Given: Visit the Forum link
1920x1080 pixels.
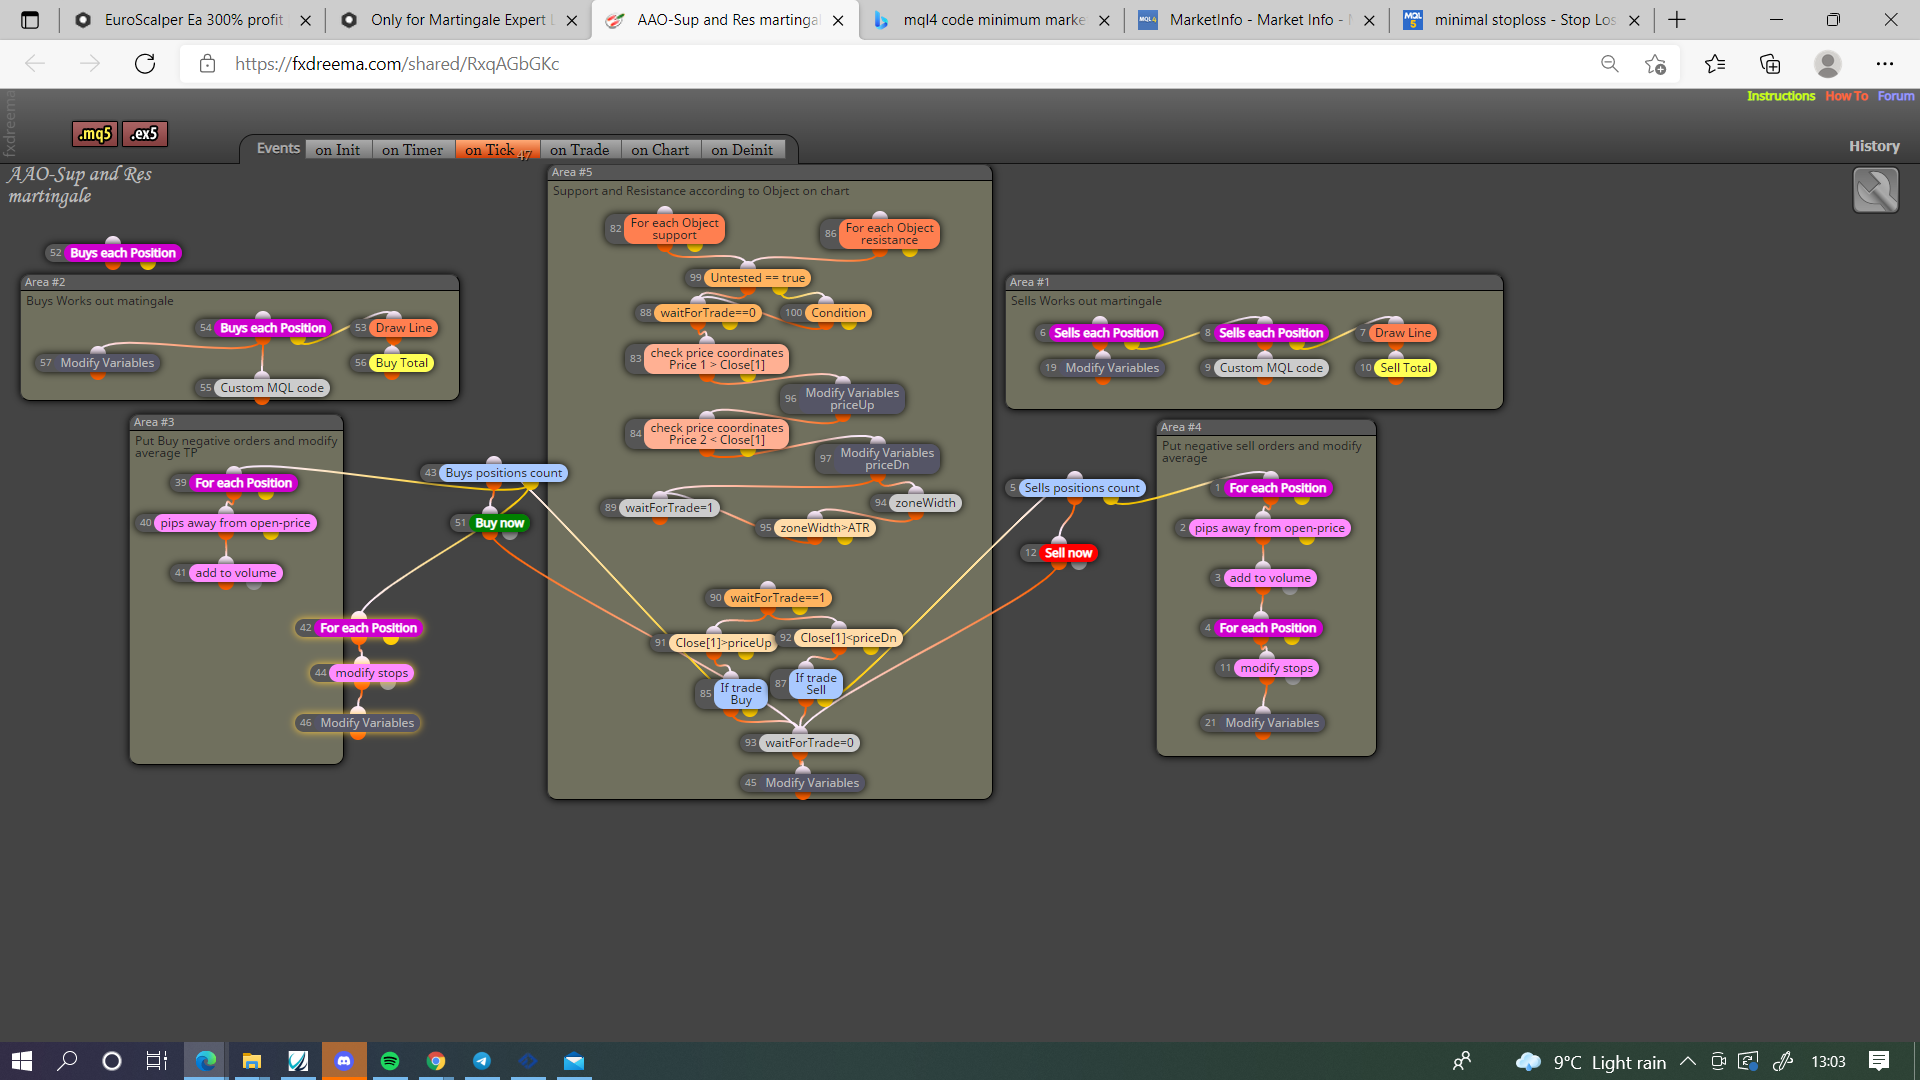Looking at the screenshot, I should coord(1896,96).
